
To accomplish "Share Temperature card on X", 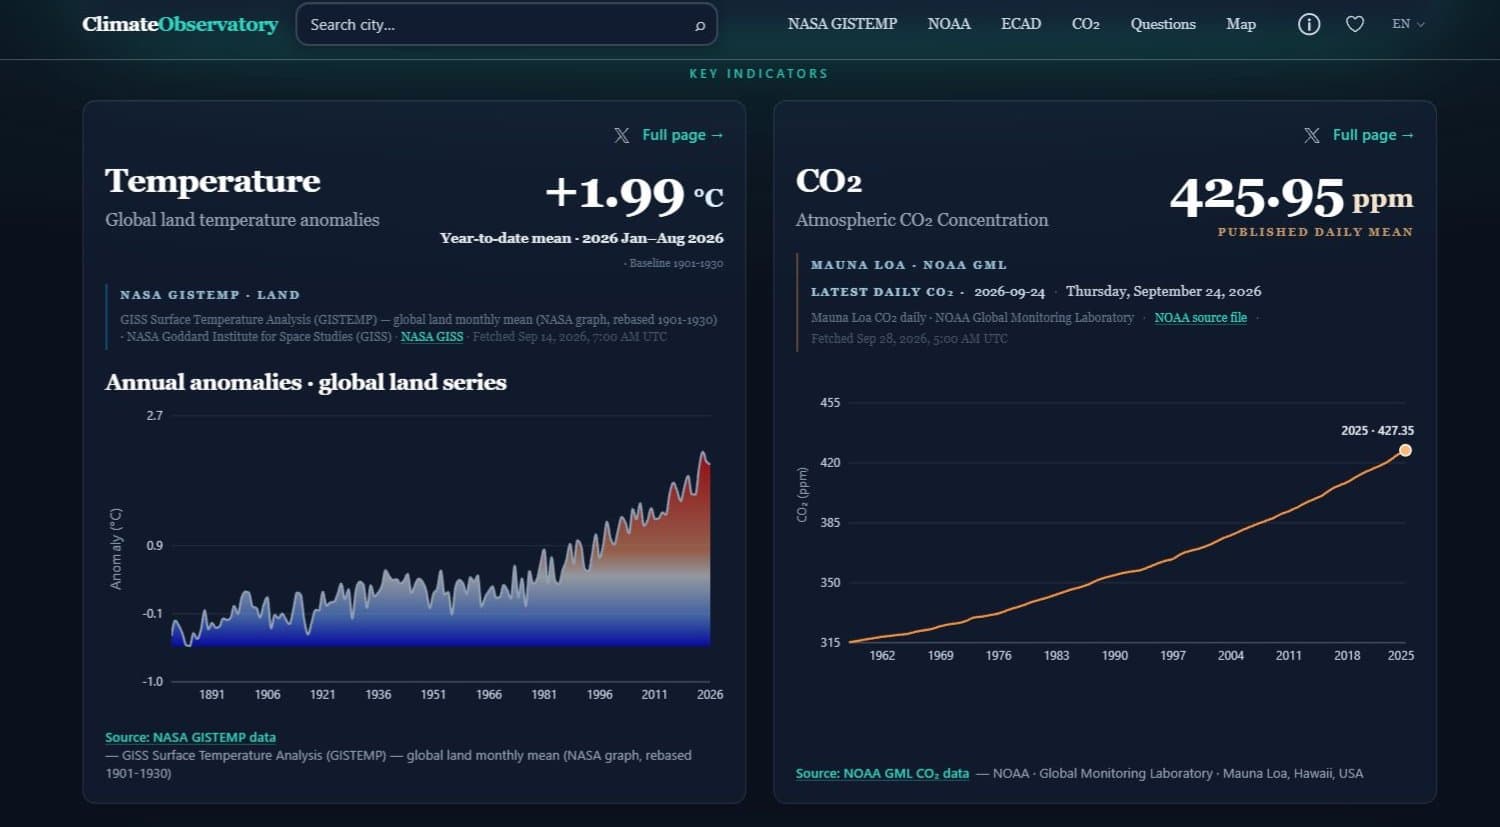I will coord(621,135).
